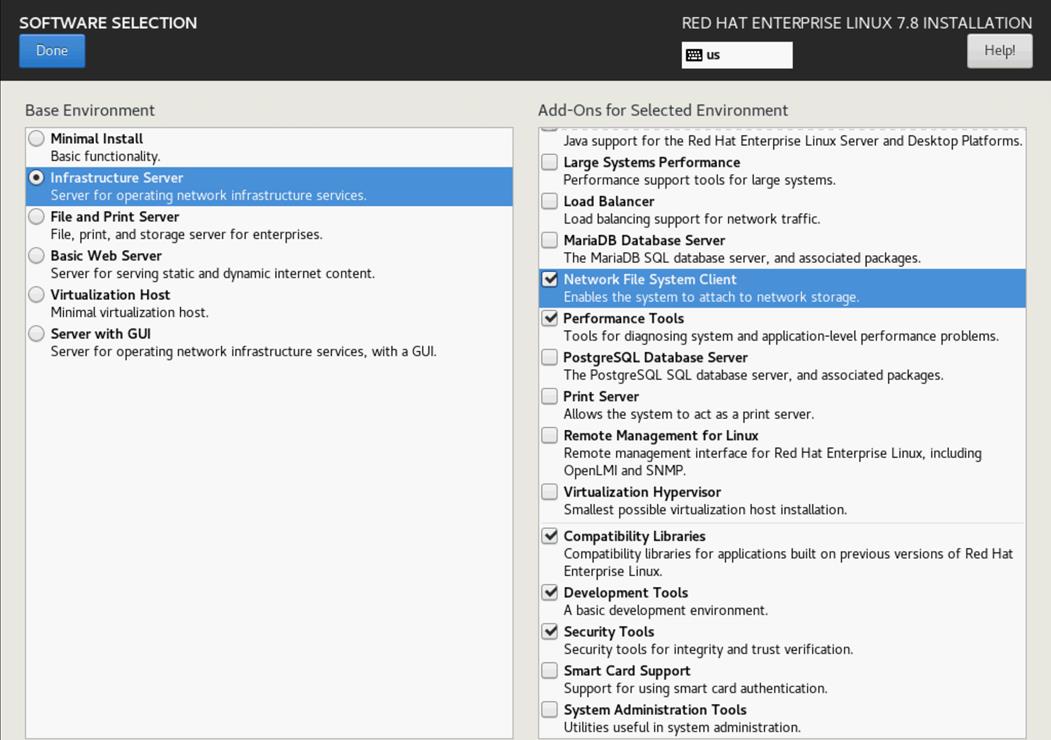Uncheck Network File System Client

coord(549,279)
